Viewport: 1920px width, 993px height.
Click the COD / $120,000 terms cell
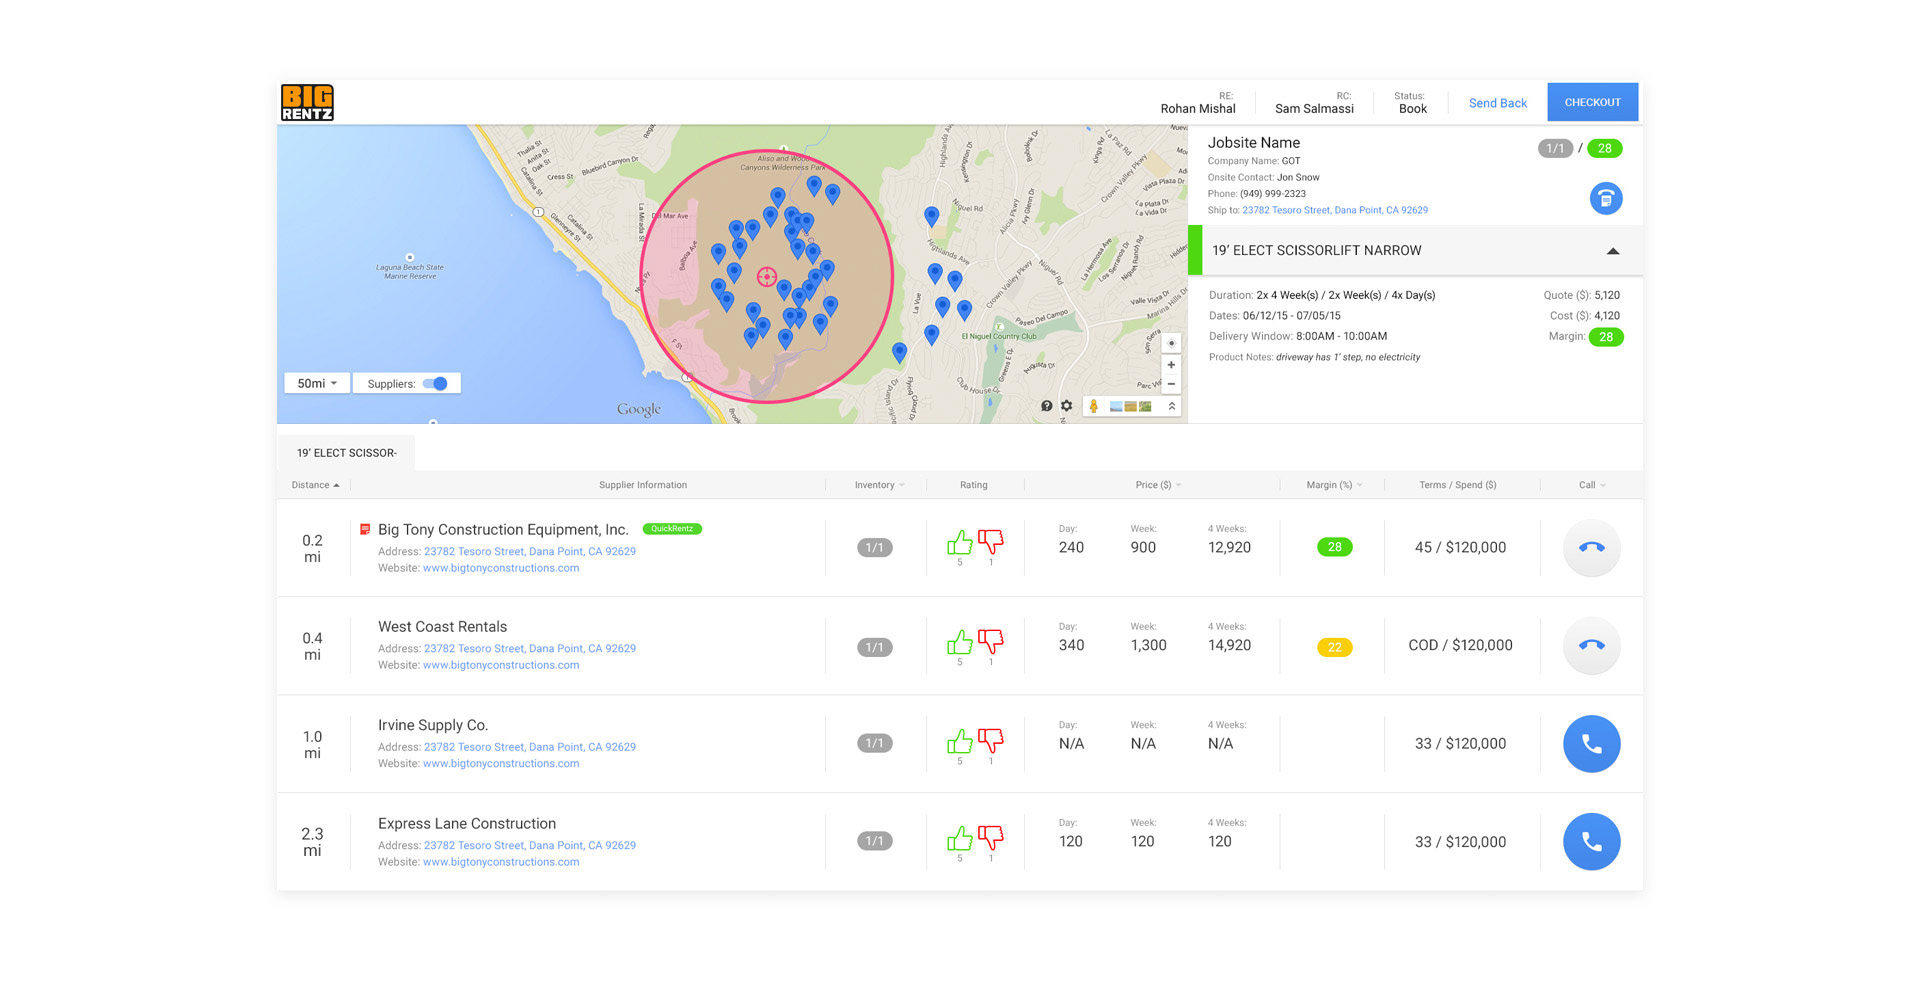(x=1460, y=645)
